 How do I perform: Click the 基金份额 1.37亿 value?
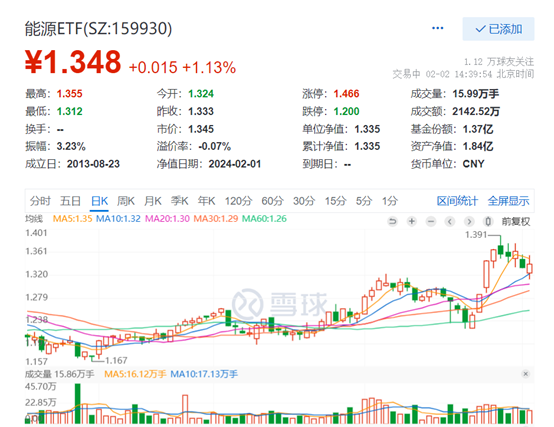[478, 129]
